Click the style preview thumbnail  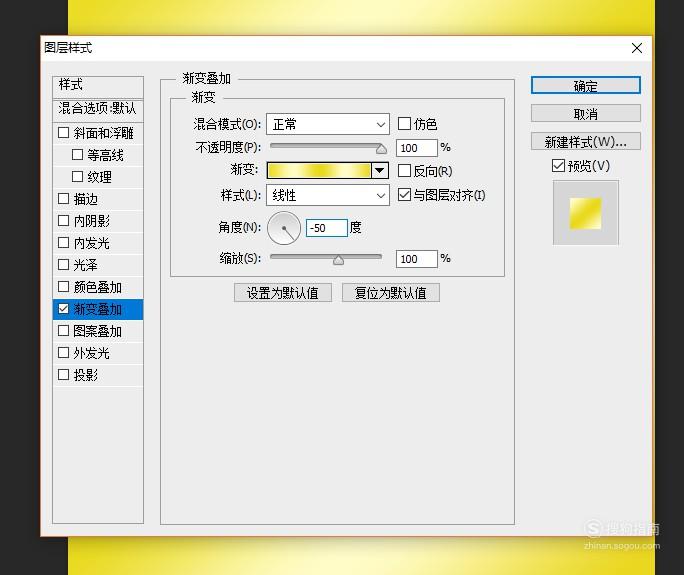(585, 213)
